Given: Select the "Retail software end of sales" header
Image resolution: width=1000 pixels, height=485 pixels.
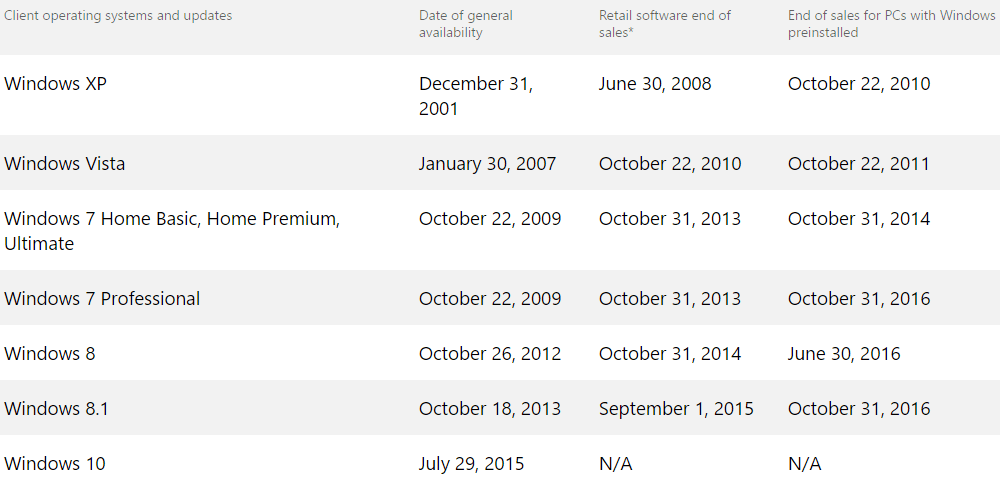Looking at the screenshot, I should click(665, 24).
